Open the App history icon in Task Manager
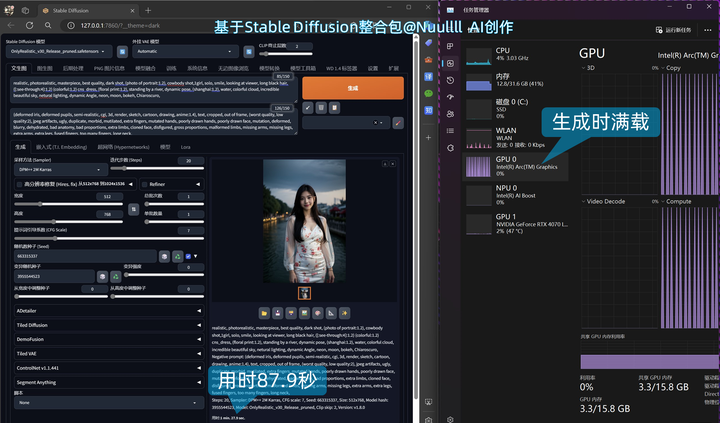The image size is (720, 423). point(450,80)
